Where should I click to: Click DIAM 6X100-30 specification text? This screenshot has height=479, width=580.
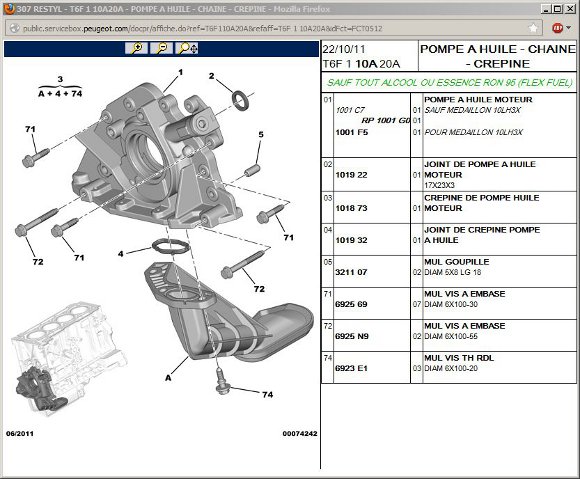tap(451, 304)
